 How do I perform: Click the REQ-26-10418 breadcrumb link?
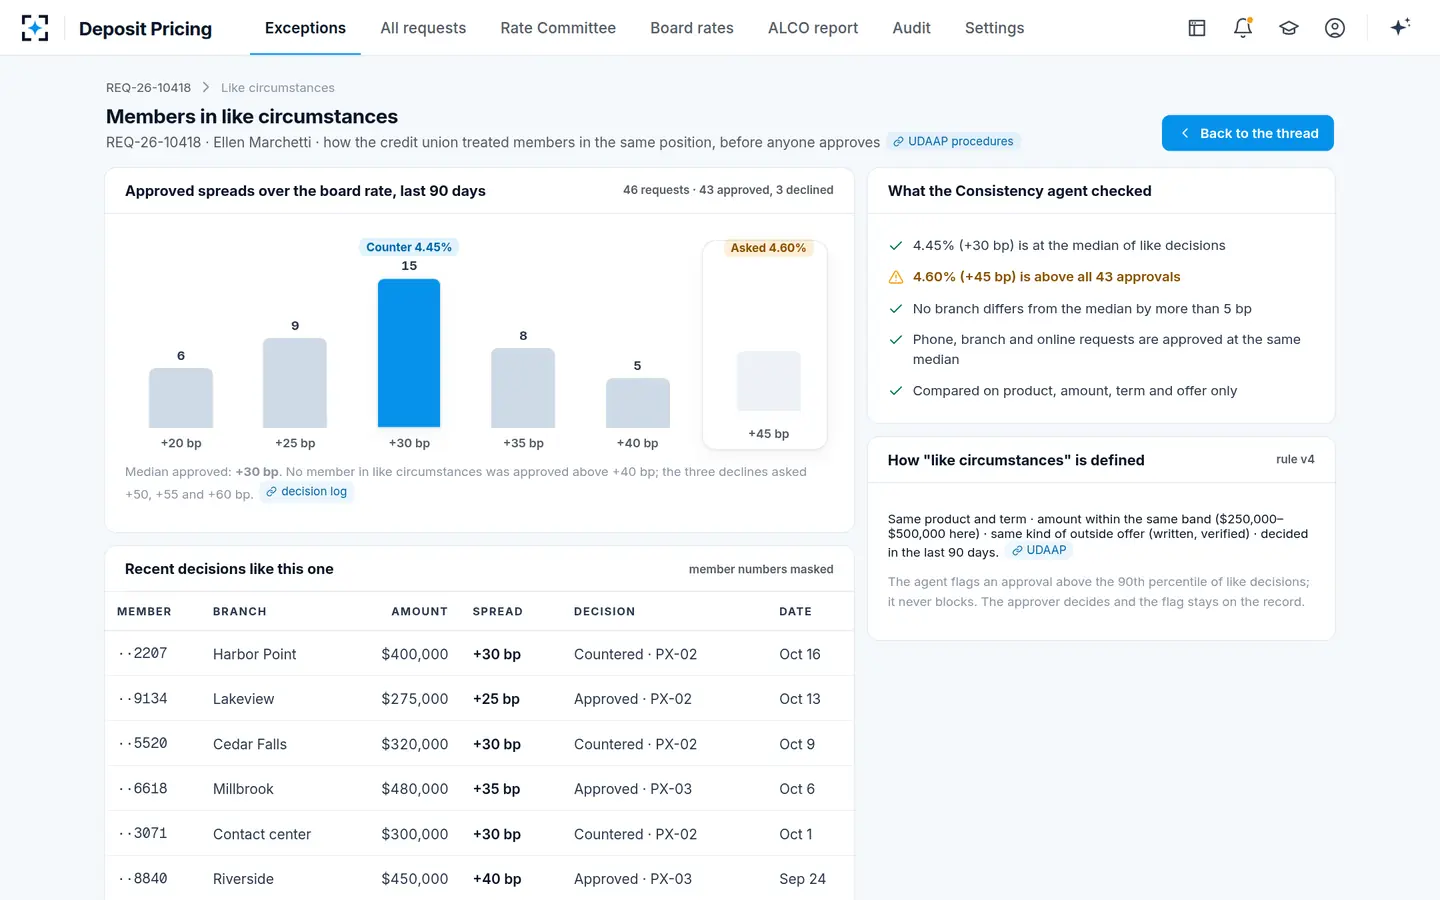(148, 88)
